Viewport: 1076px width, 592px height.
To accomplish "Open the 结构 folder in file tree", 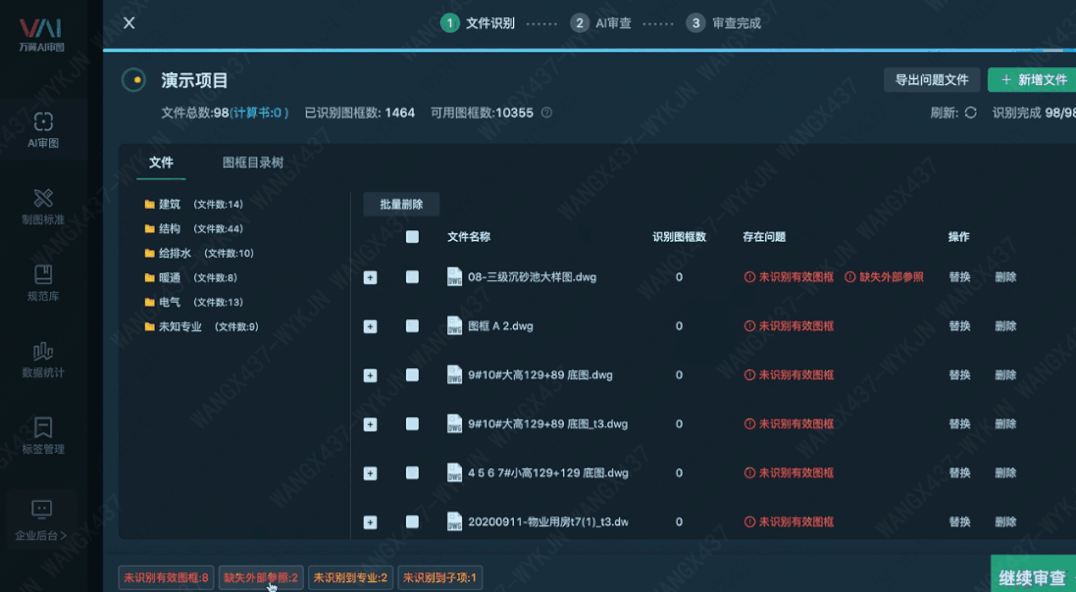I will tap(169, 229).
